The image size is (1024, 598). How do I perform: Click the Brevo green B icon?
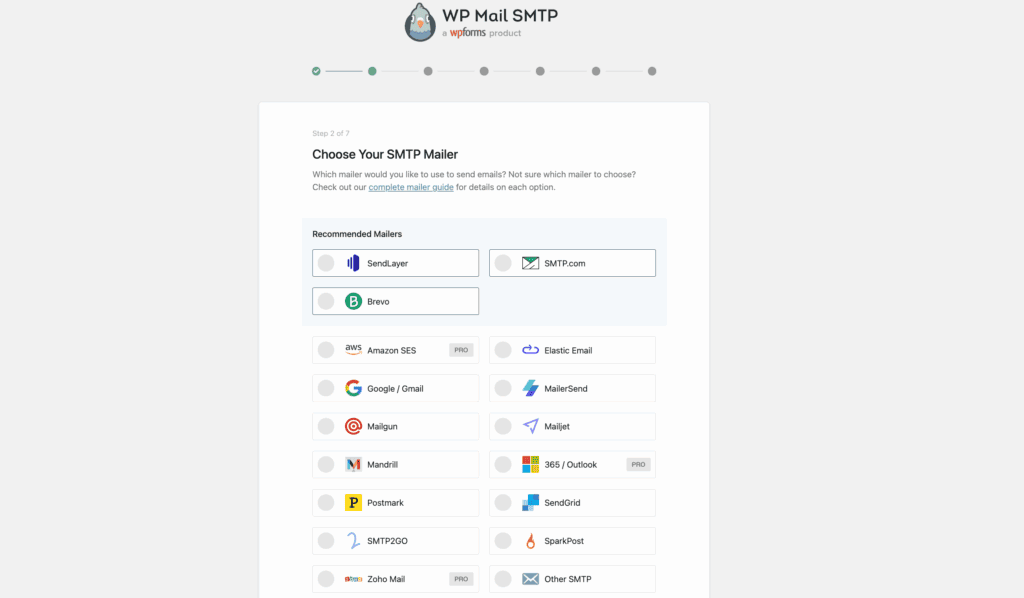pos(353,302)
